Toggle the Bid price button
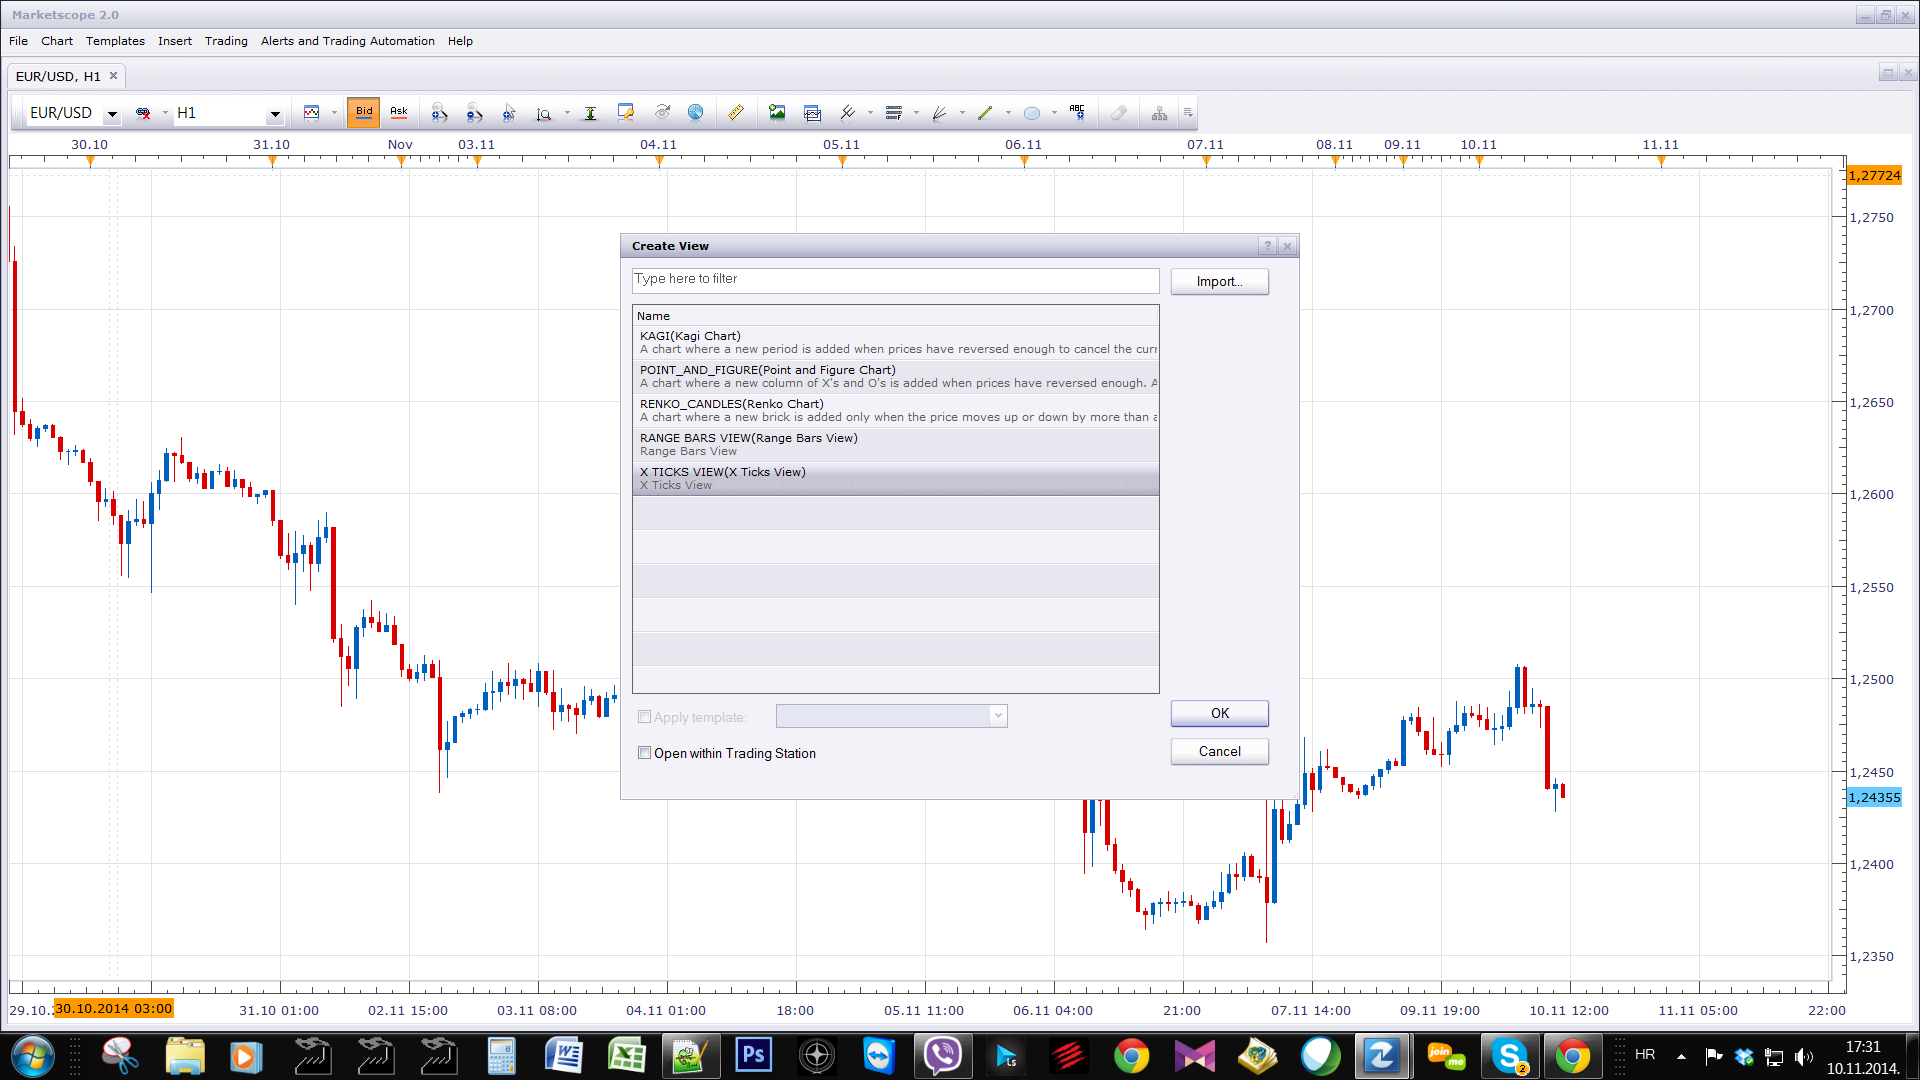This screenshot has width=1920, height=1080. [x=364, y=112]
